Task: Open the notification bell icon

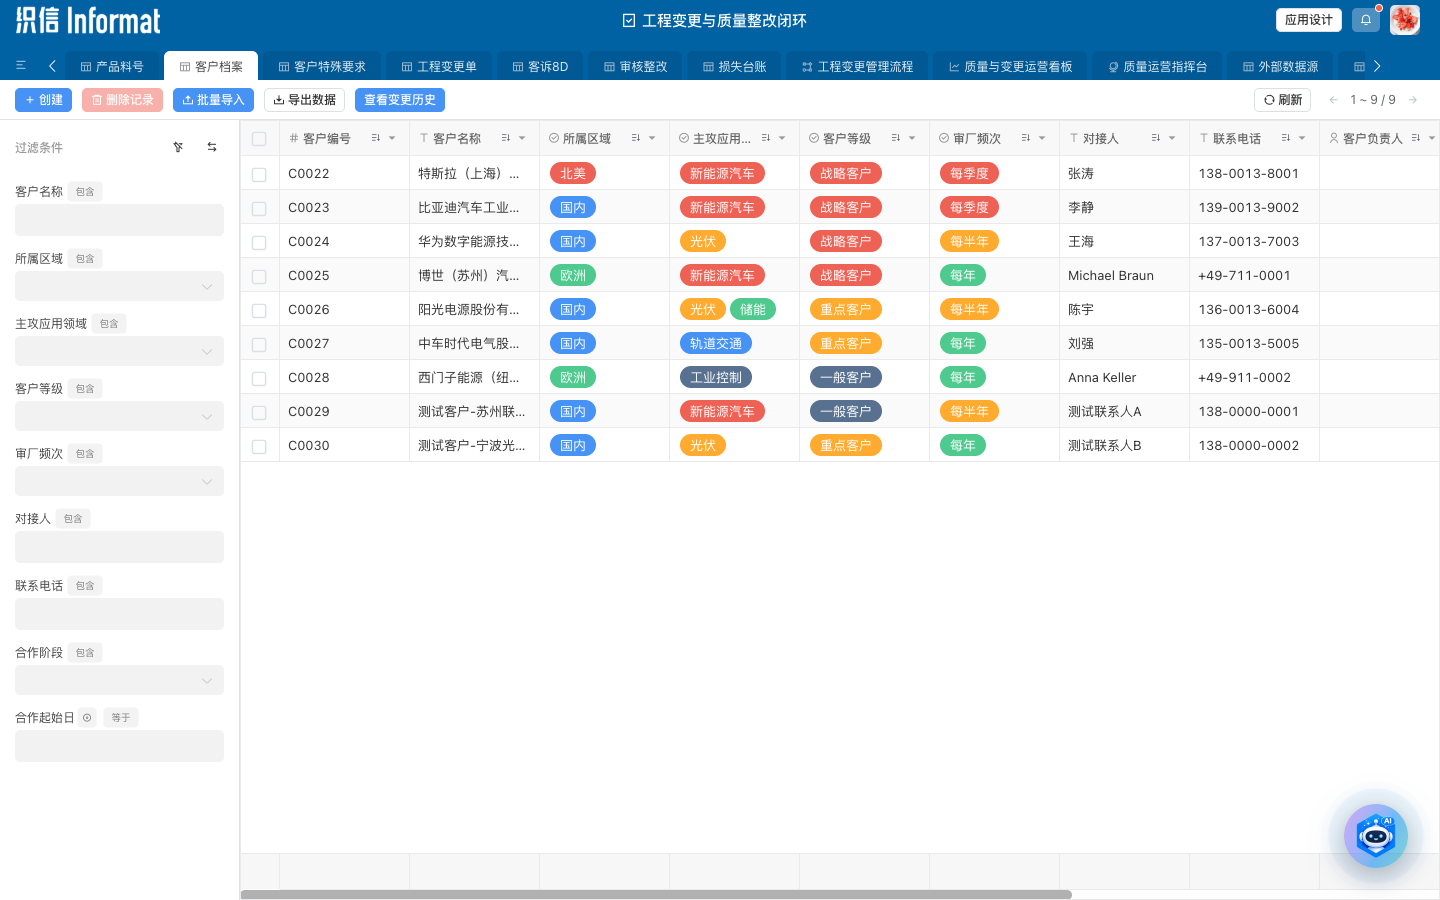Action: [1366, 20]
